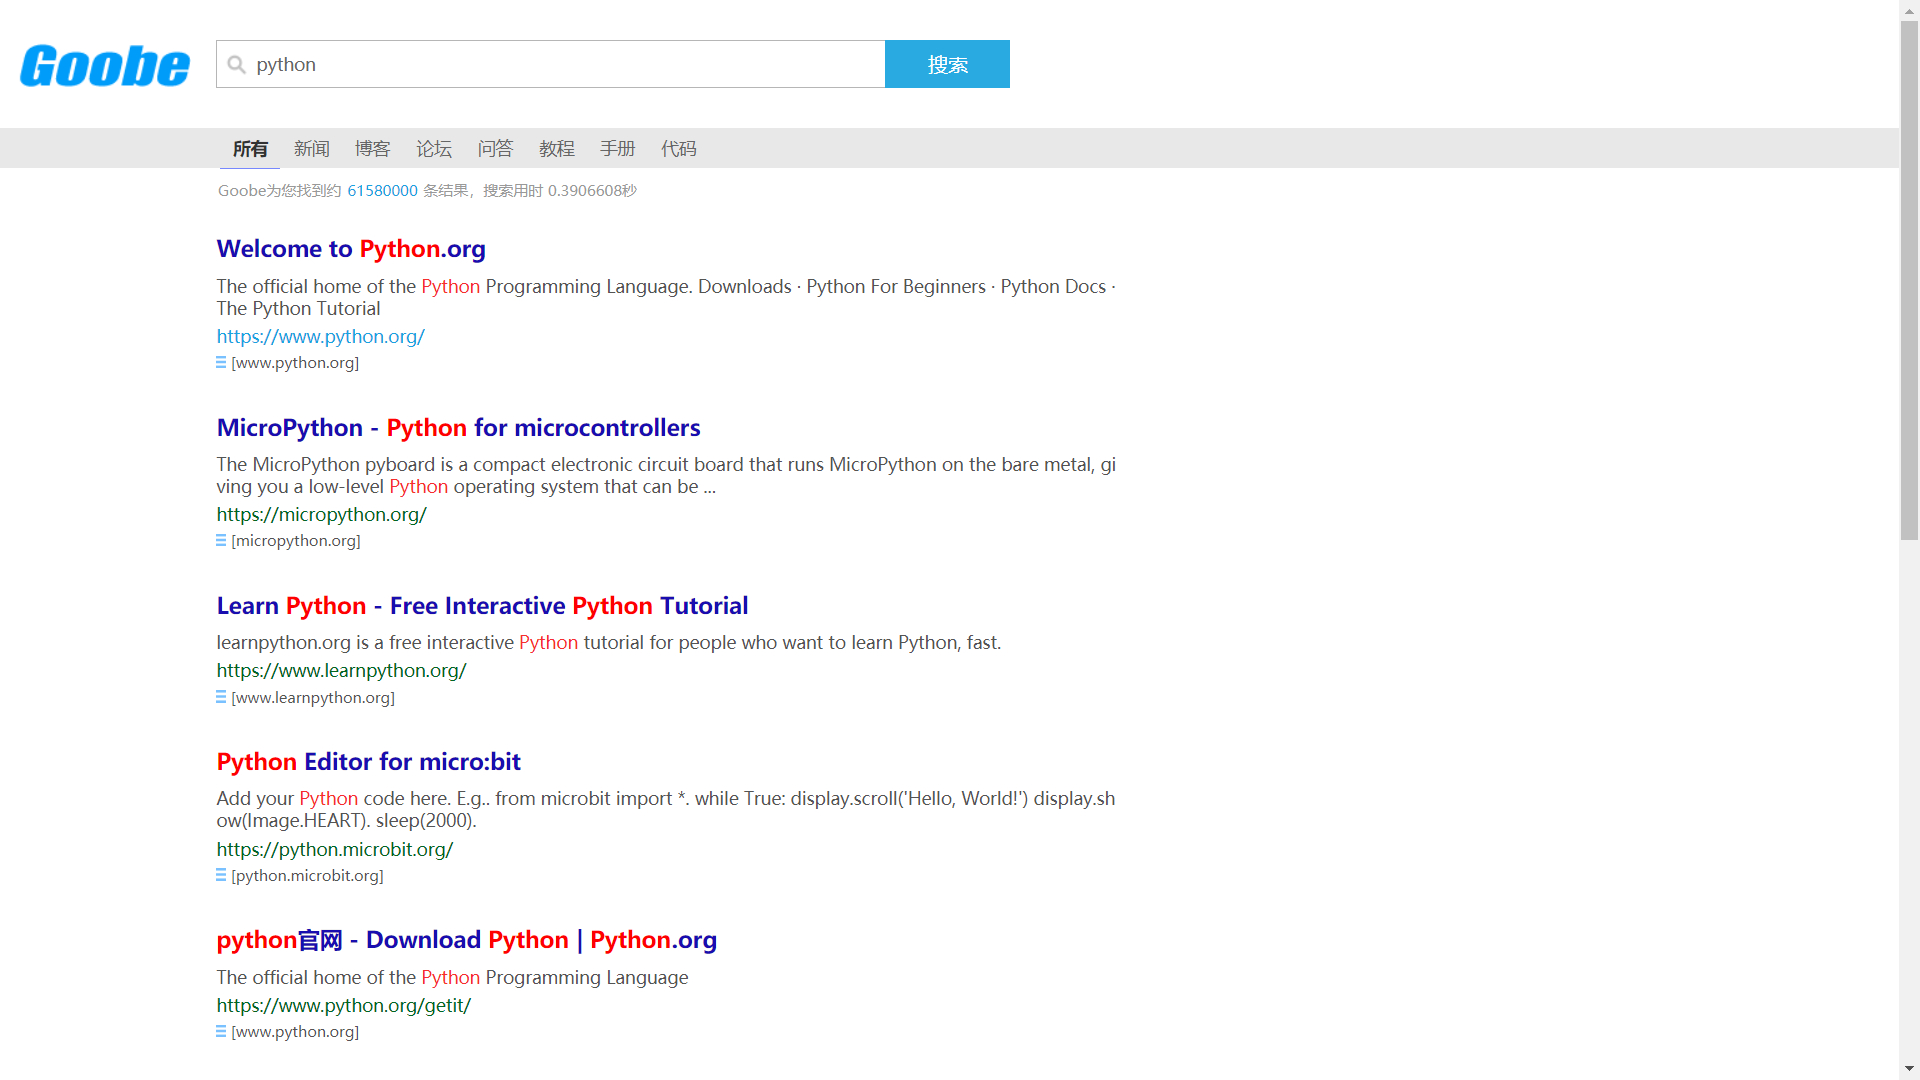This screenshot has height=1080, width=1920.
Task: Open Learn Python Free Interactive Tutorial title
Action: [x=482, y=605]
